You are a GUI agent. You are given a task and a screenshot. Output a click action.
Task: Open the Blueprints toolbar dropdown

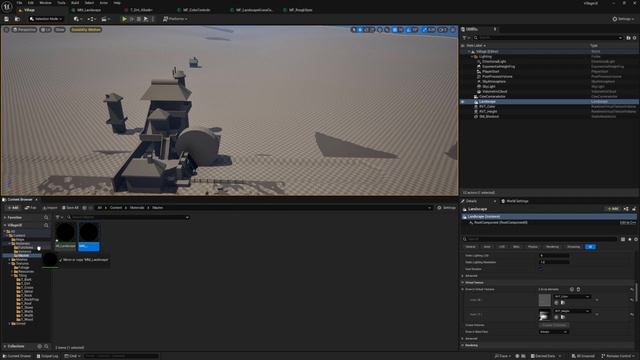pos(91,19)
